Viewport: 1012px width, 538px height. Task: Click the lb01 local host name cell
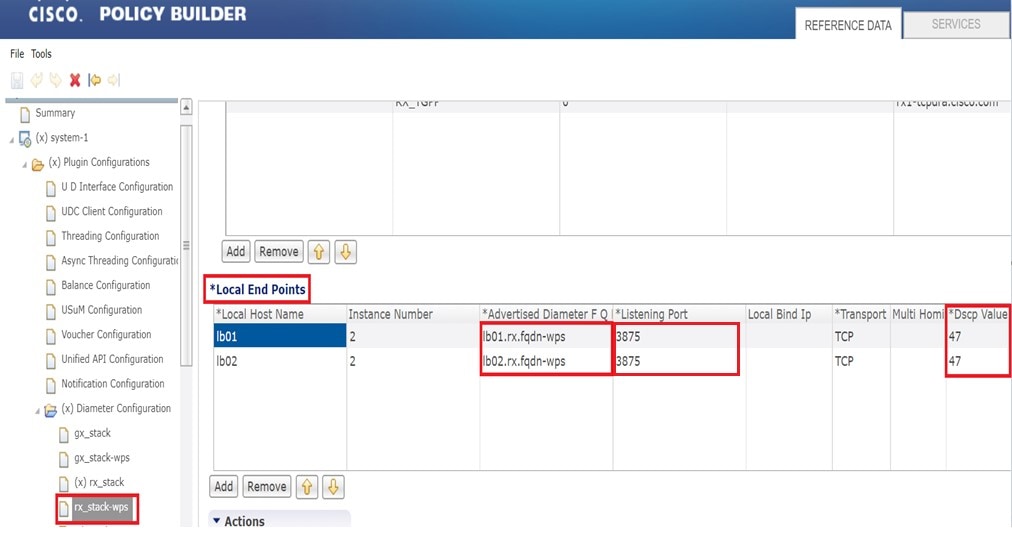pyautogui.click(x=279, y=336)
